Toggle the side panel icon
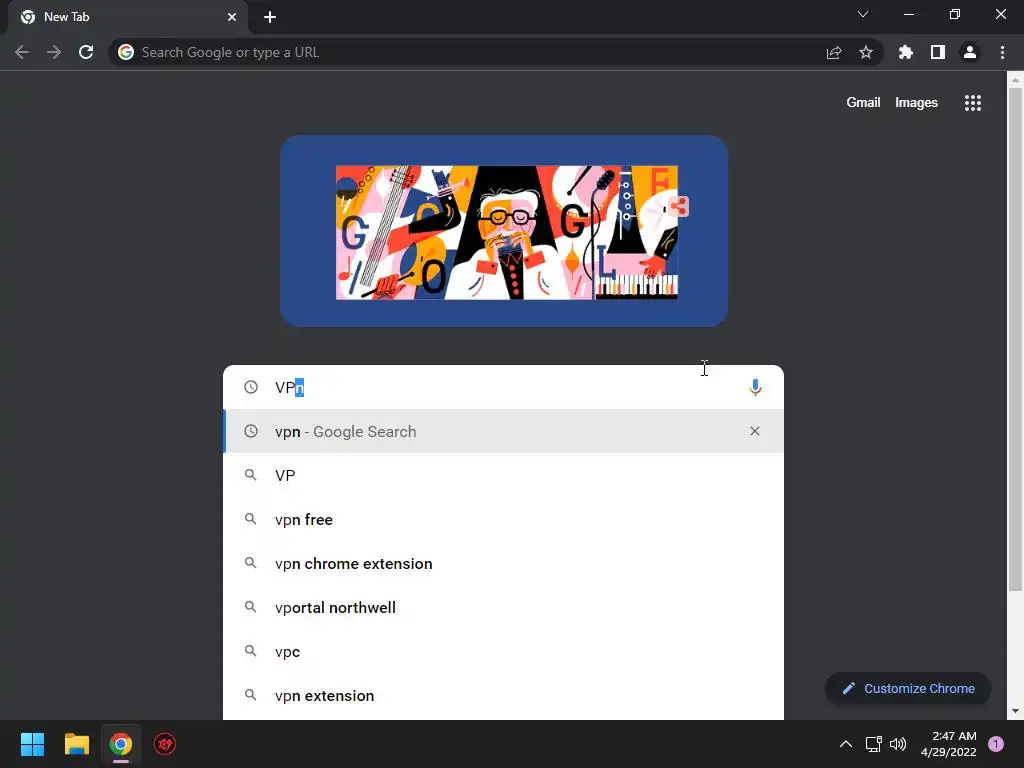This screenshot has height=768, width=1024. (x=938, y=52)
